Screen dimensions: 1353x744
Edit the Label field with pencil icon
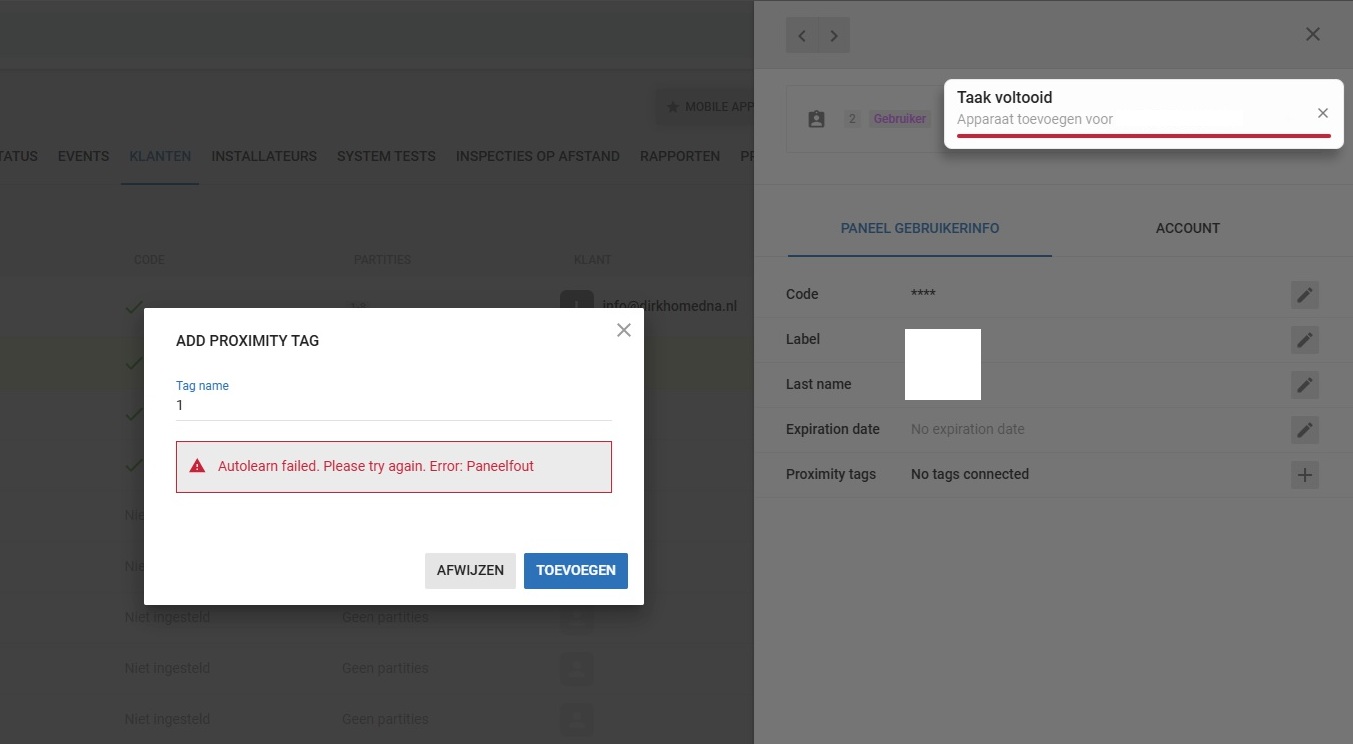tap(1304, 340)
